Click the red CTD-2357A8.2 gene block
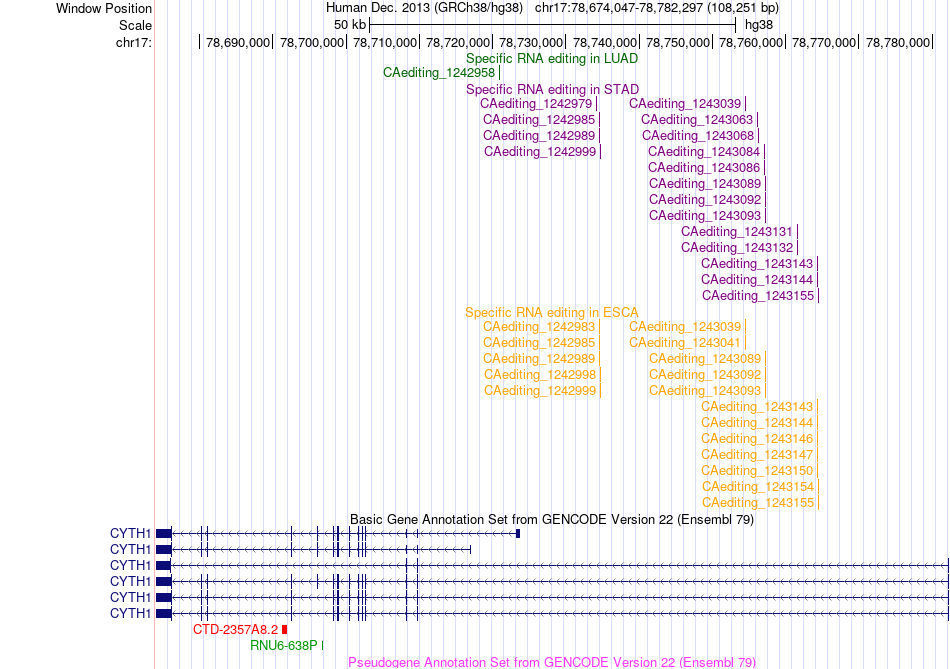The width and height of the screenshot is (950, 669). (x=285, y=630)
